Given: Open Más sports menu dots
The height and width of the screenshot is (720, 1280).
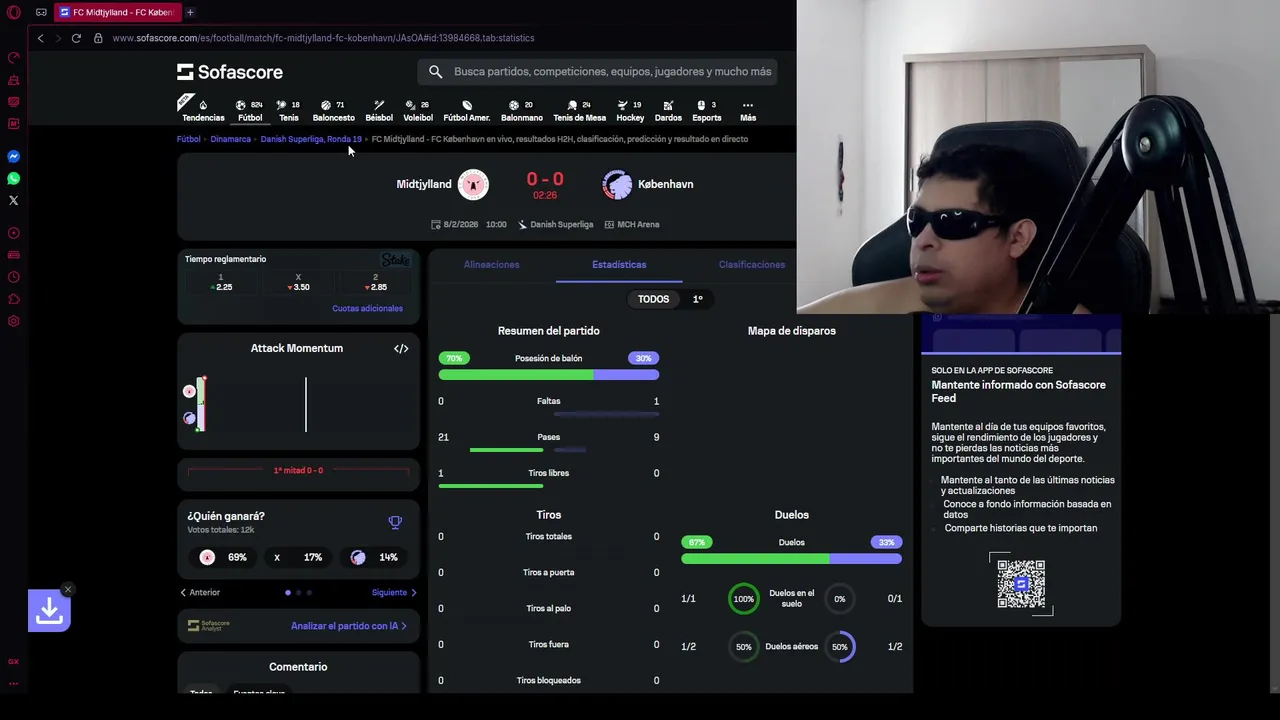Looking at the screenshot, I should [x=747, y=110].
